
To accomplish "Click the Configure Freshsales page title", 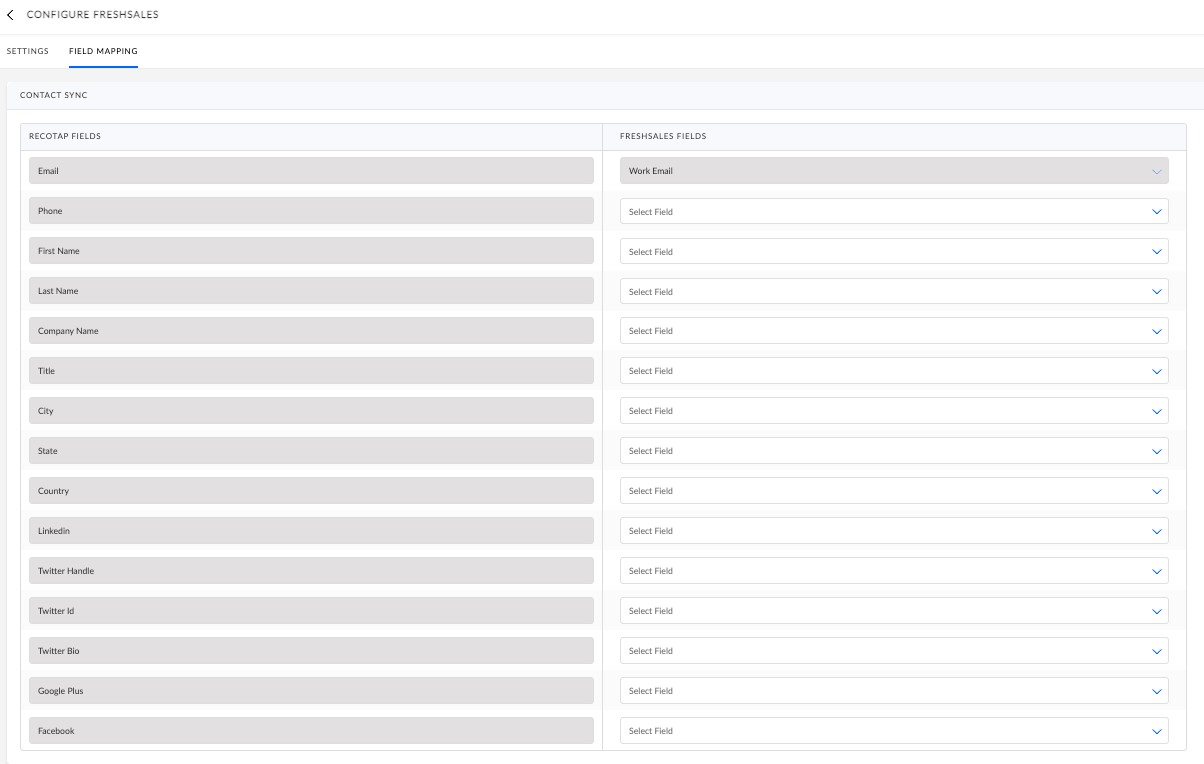I will click(92, 15).
